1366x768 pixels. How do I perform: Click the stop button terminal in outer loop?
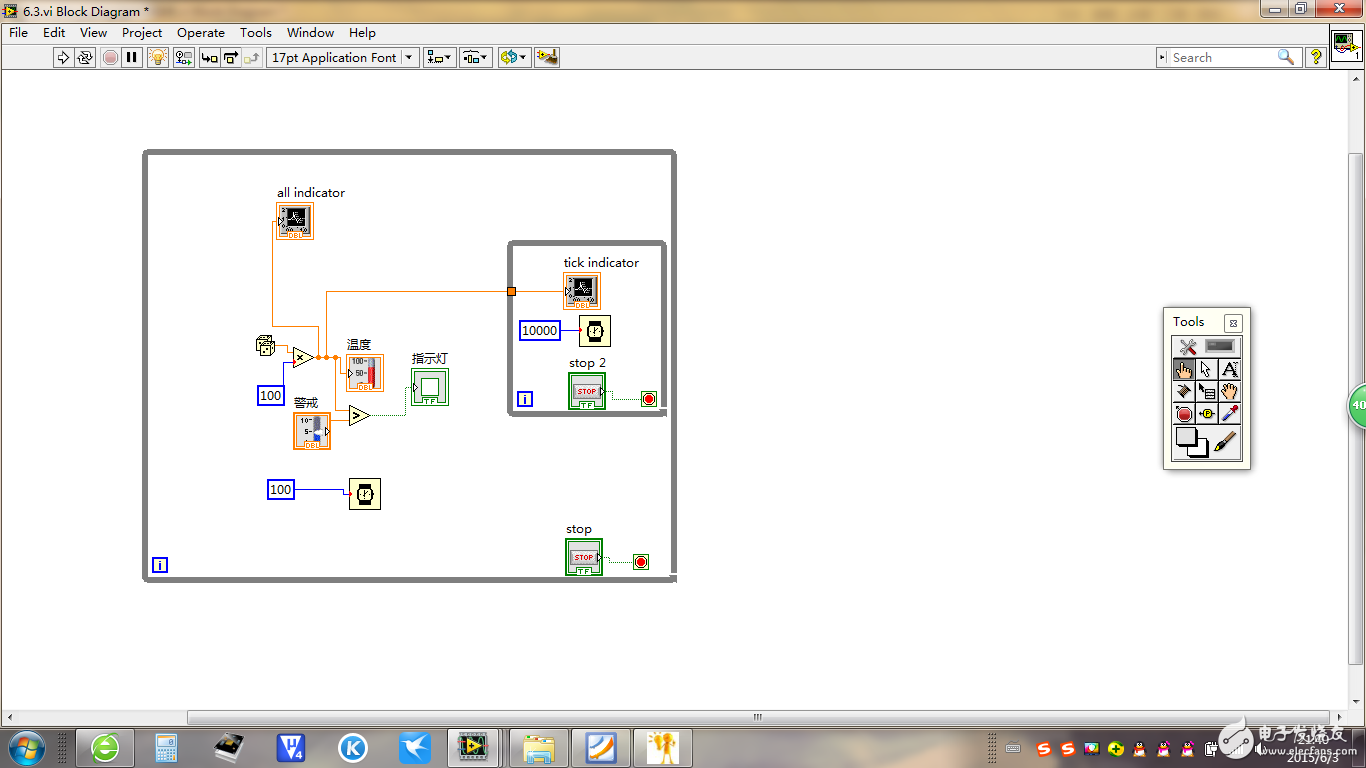[584, 557]
